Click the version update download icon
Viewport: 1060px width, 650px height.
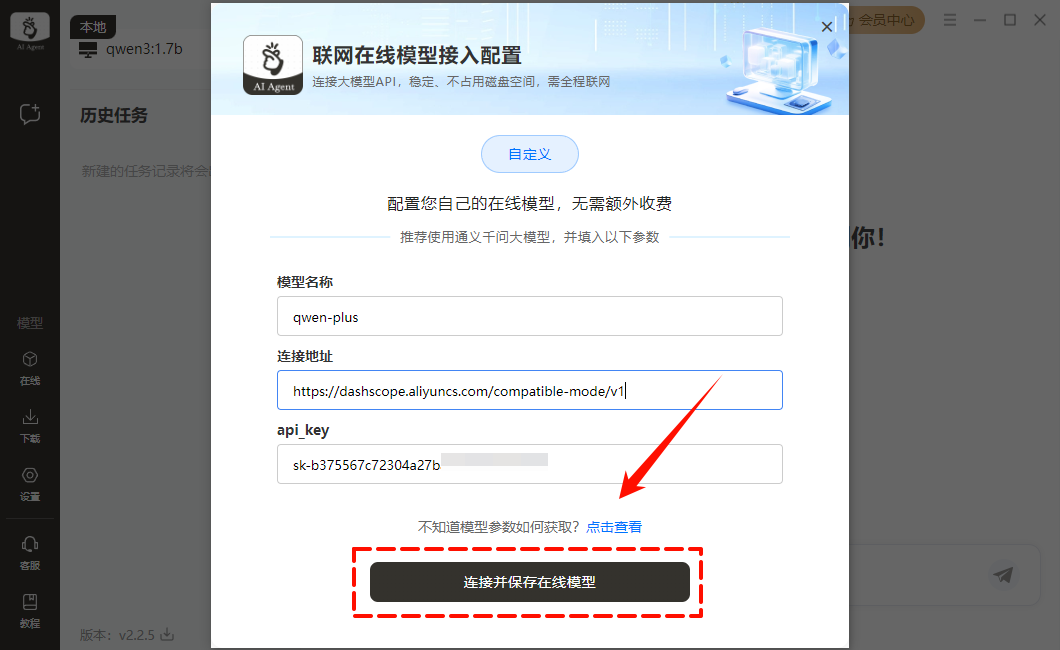pyautogui.click(x=167, y=634)
